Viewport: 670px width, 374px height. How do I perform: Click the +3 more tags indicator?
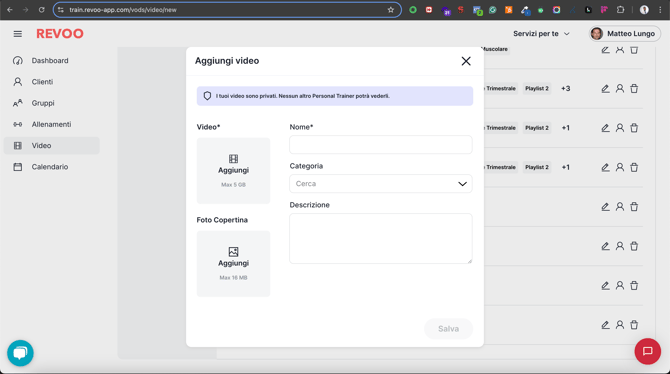(x=565, y=88)
